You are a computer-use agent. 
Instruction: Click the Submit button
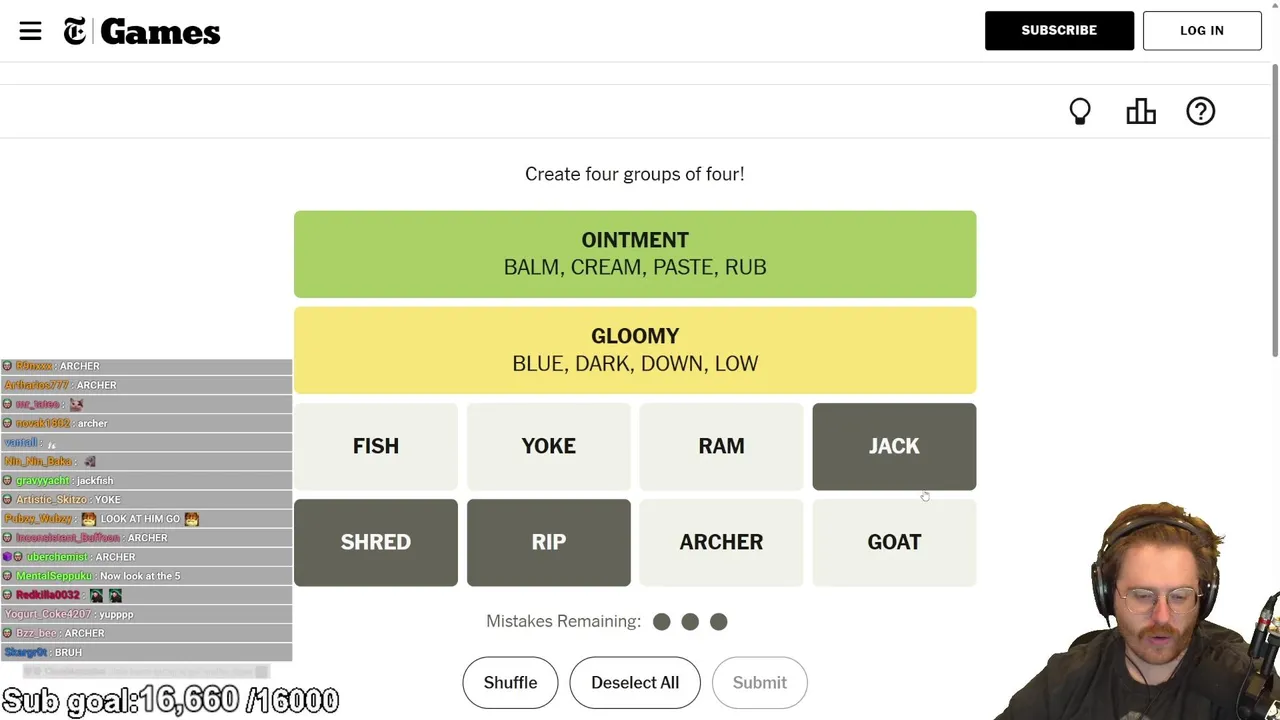pos(760,683)
